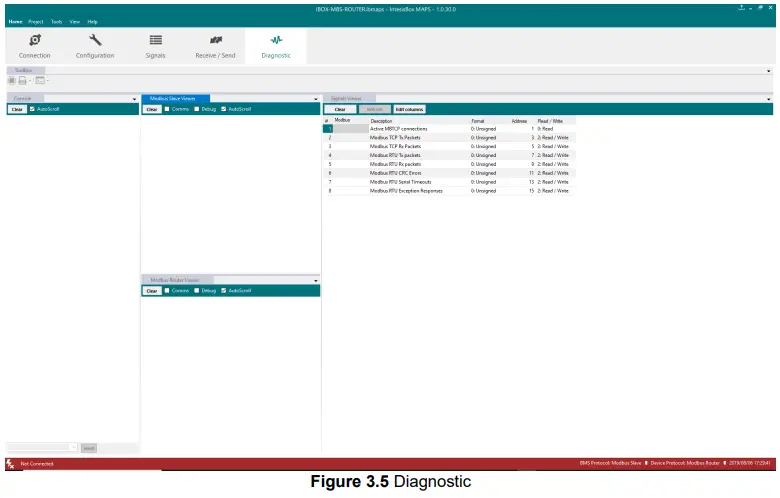Select row 'Modbus TCP Tx Packets'
The height and width of the screenshot is (498, 780).
pyautogui.click(x=449, y=138)
